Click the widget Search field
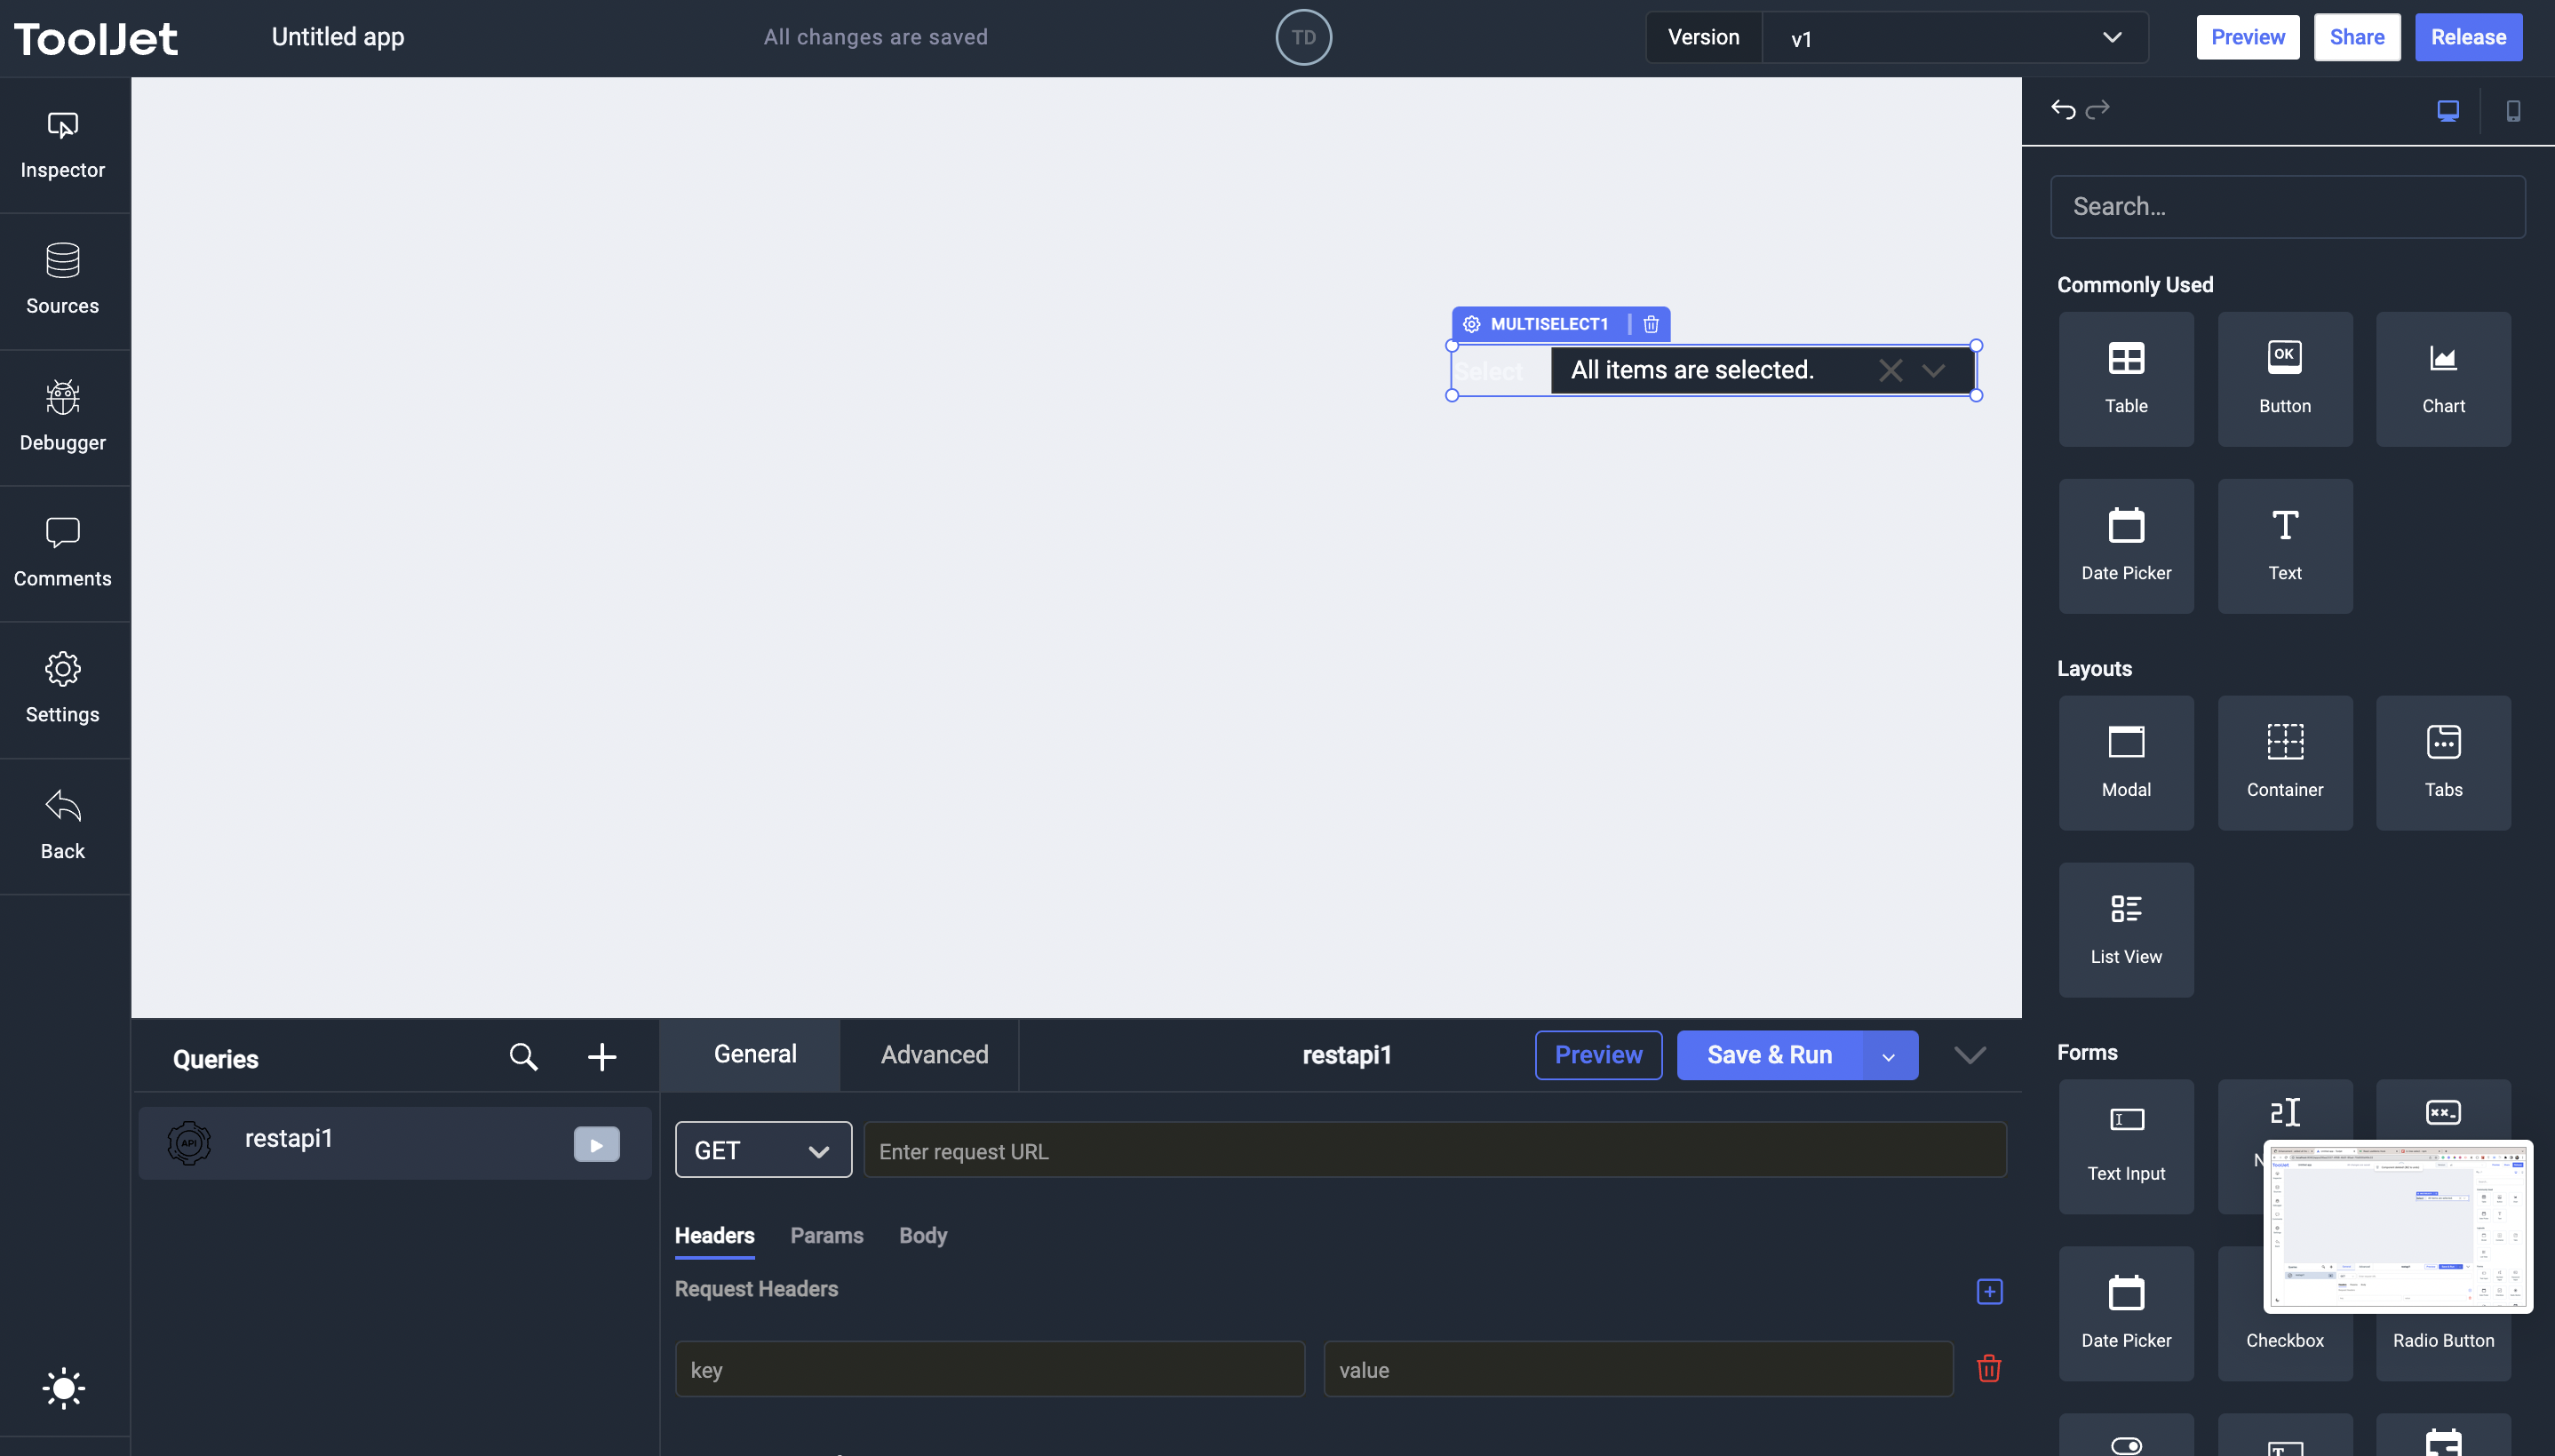 [x=2288, y=207]
